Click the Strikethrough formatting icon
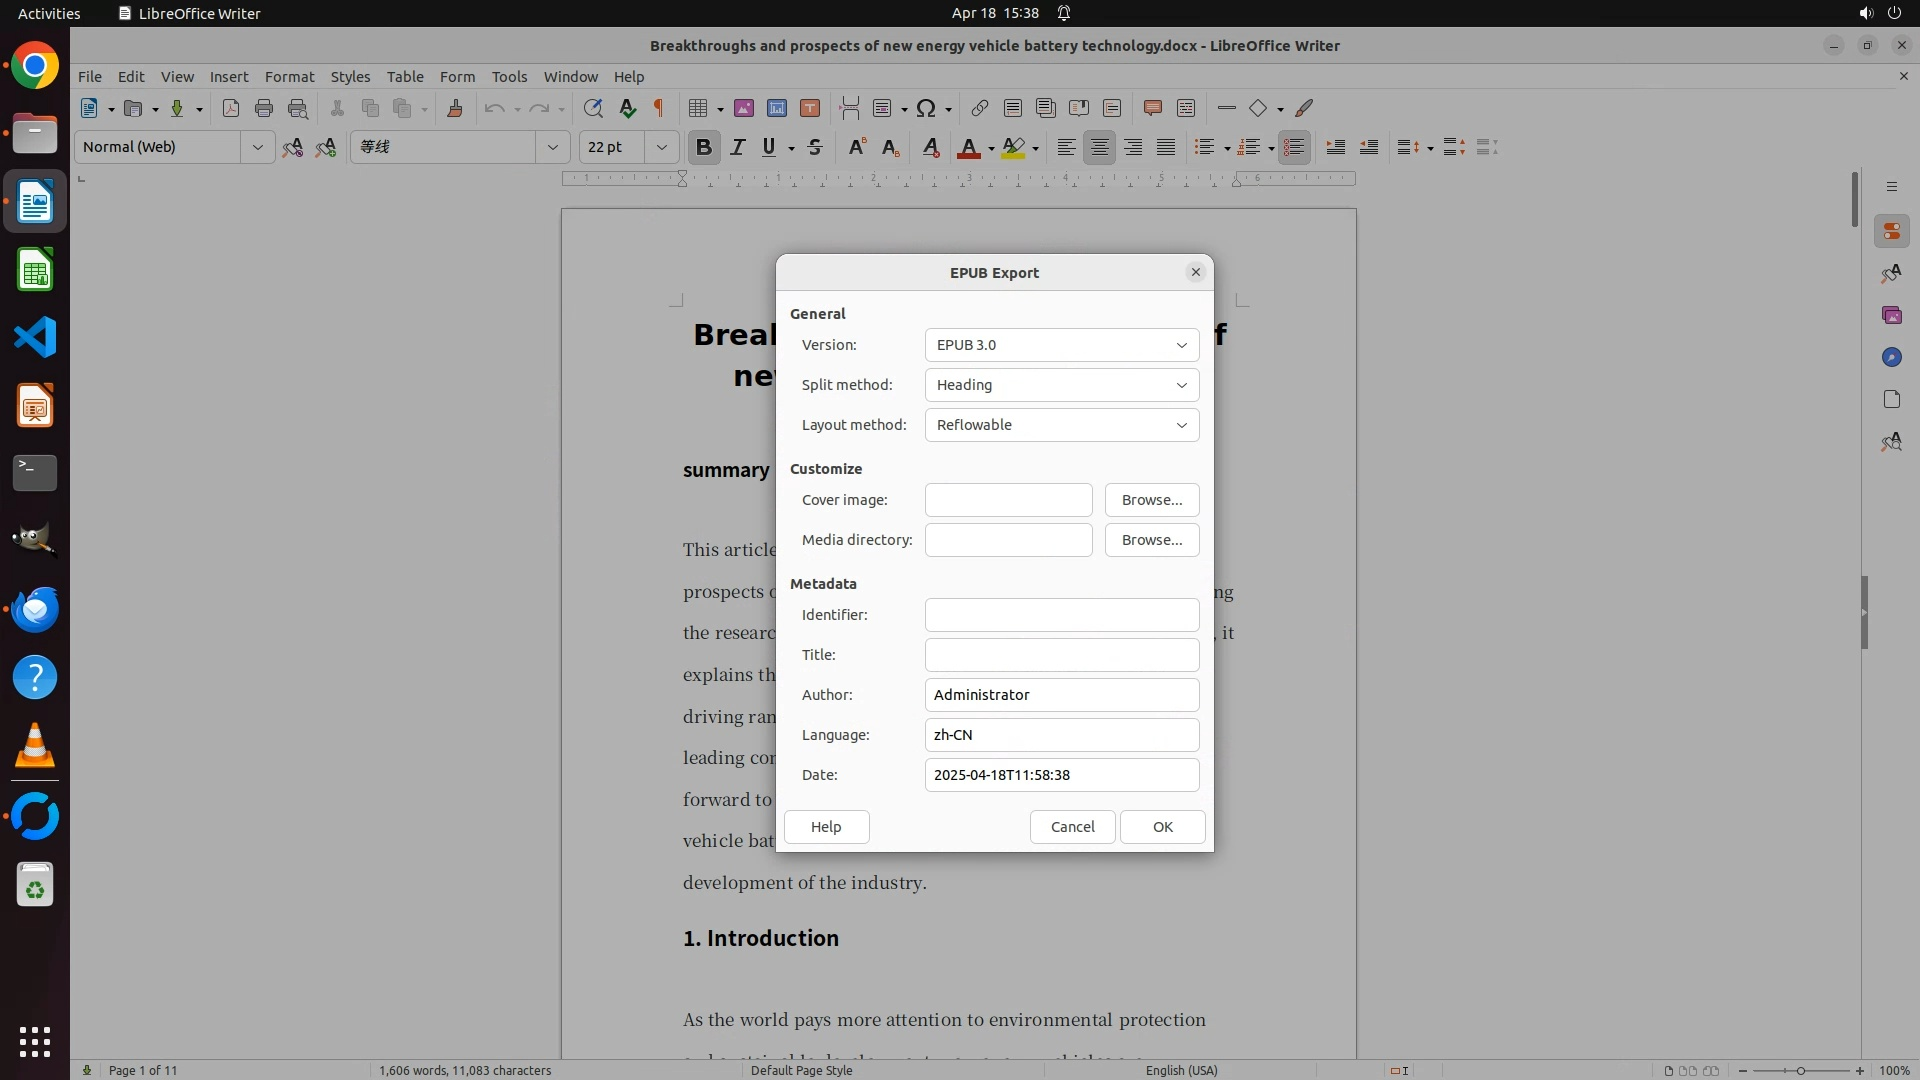1920x1080 pixels. pyautogui.click(x=815, y=147)
